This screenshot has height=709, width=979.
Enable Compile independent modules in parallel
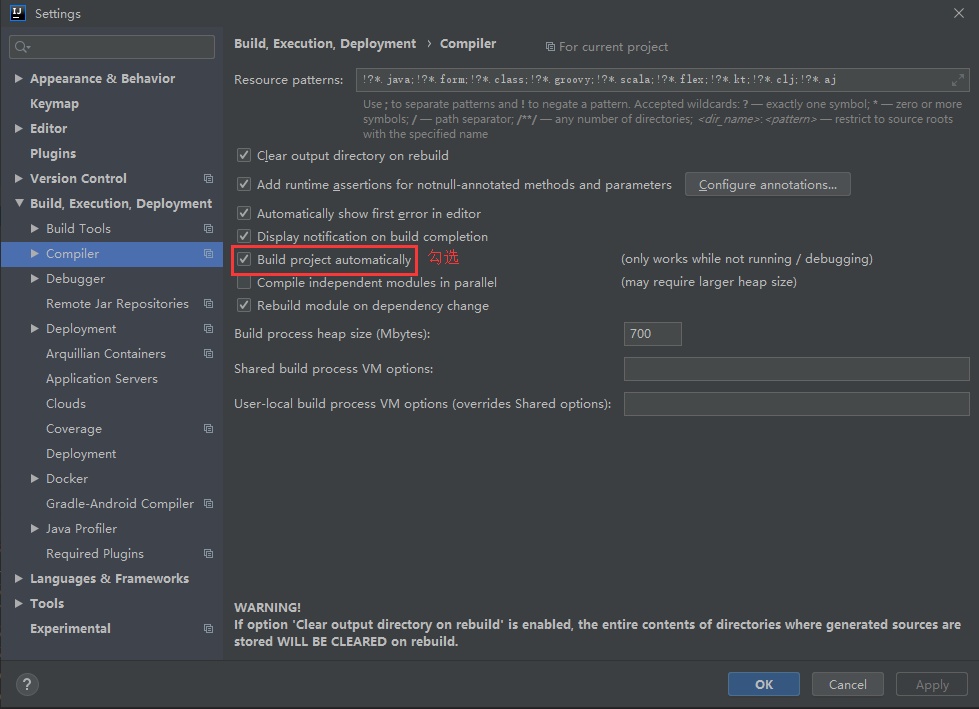[244, 283]
